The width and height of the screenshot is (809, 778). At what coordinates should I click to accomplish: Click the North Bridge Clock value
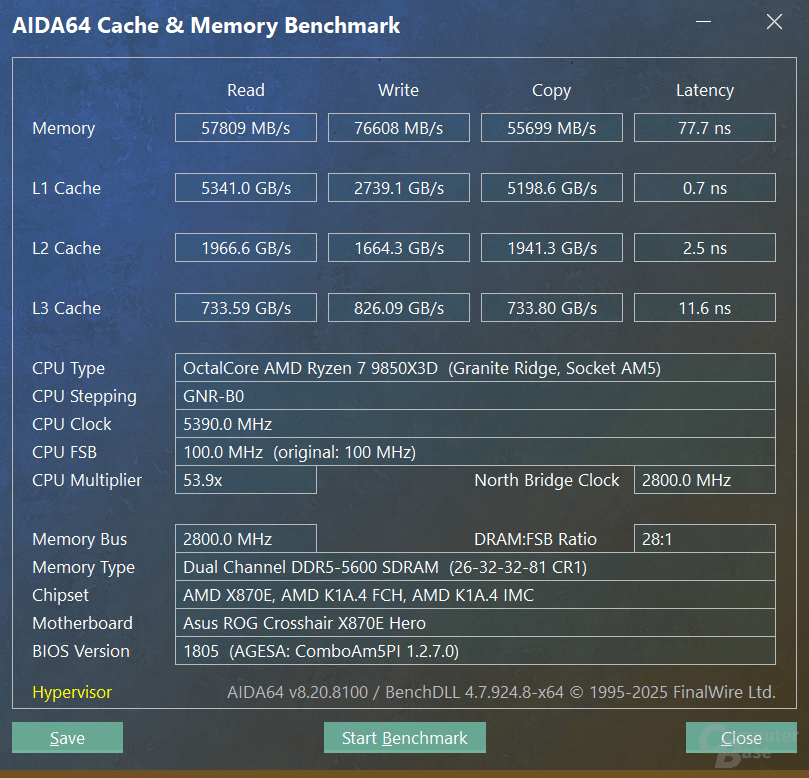704,480
